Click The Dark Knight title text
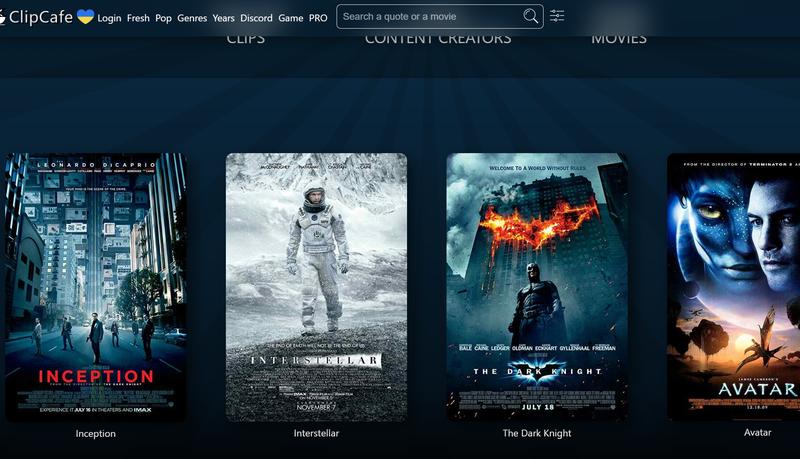The image size is (800, 459). coord(537,433)
